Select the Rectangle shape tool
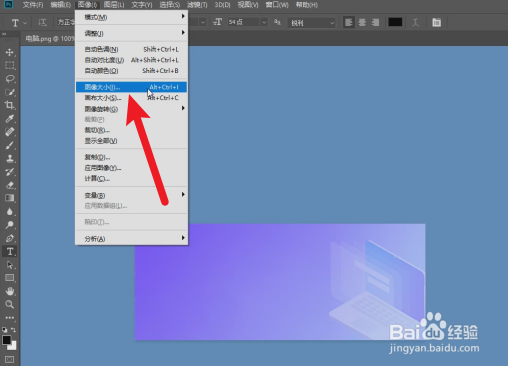The width and height of the screenshot is (508, 366). point(10,278)
